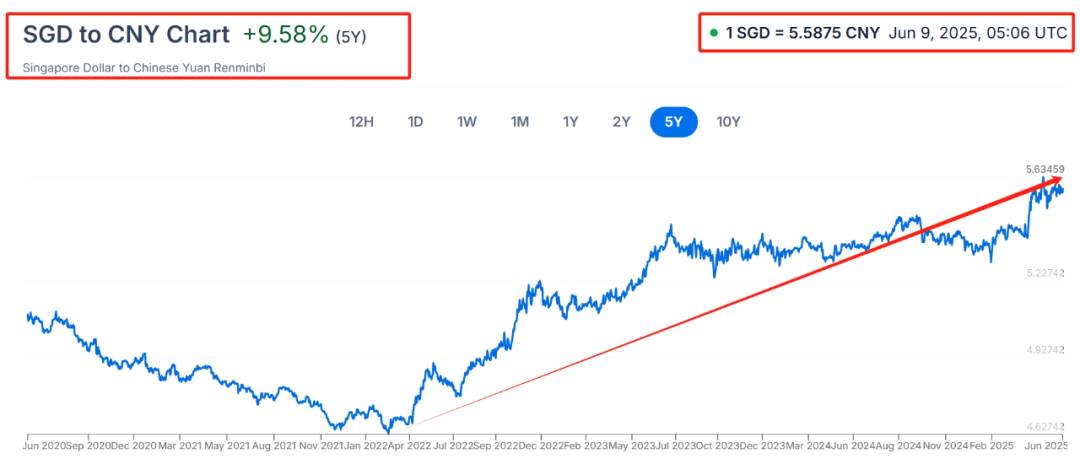The width and height of the screenshot is (1080, 459).
Task: Click the active 5Y range button
Action: tap(674, 122)
